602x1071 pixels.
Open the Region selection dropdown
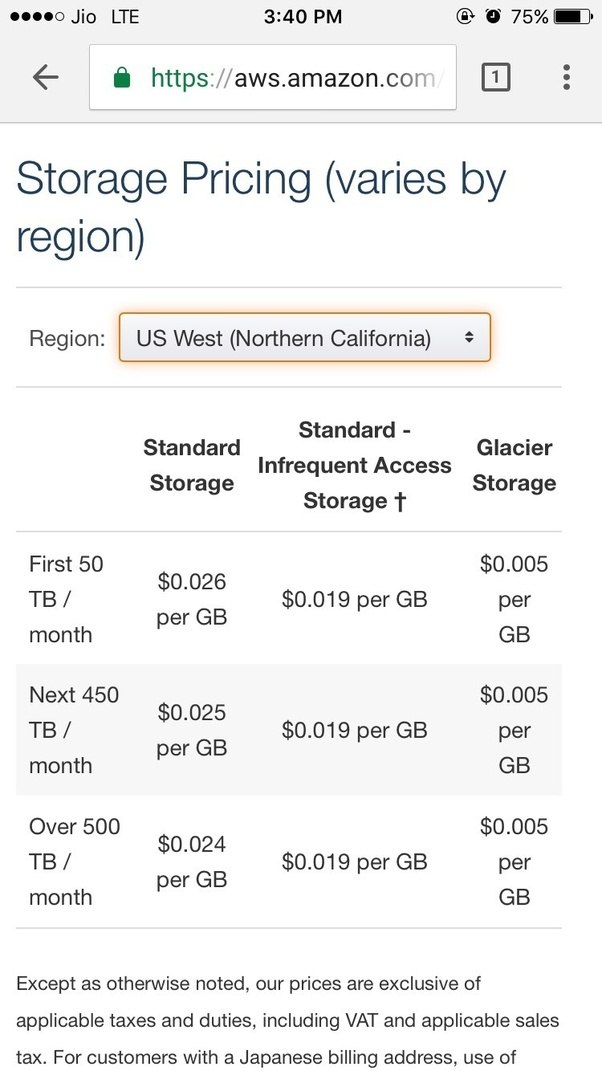click(x=302, y=338)
